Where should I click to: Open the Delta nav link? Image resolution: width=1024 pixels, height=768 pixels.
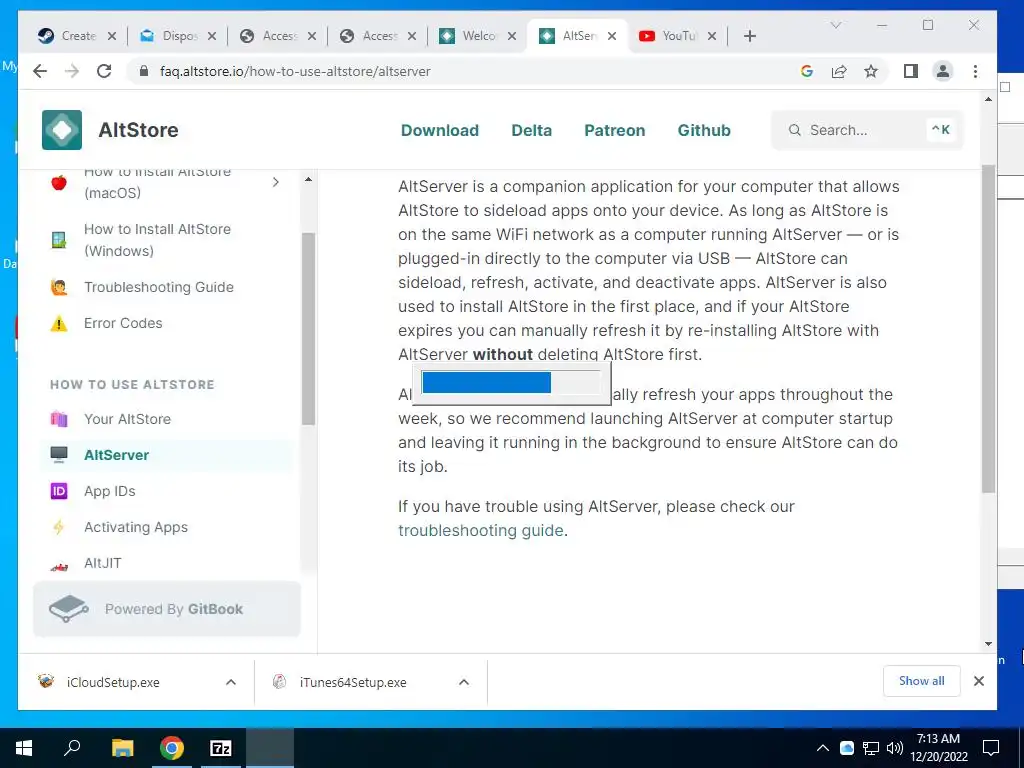pyautogui.click(x=532, y=130)
